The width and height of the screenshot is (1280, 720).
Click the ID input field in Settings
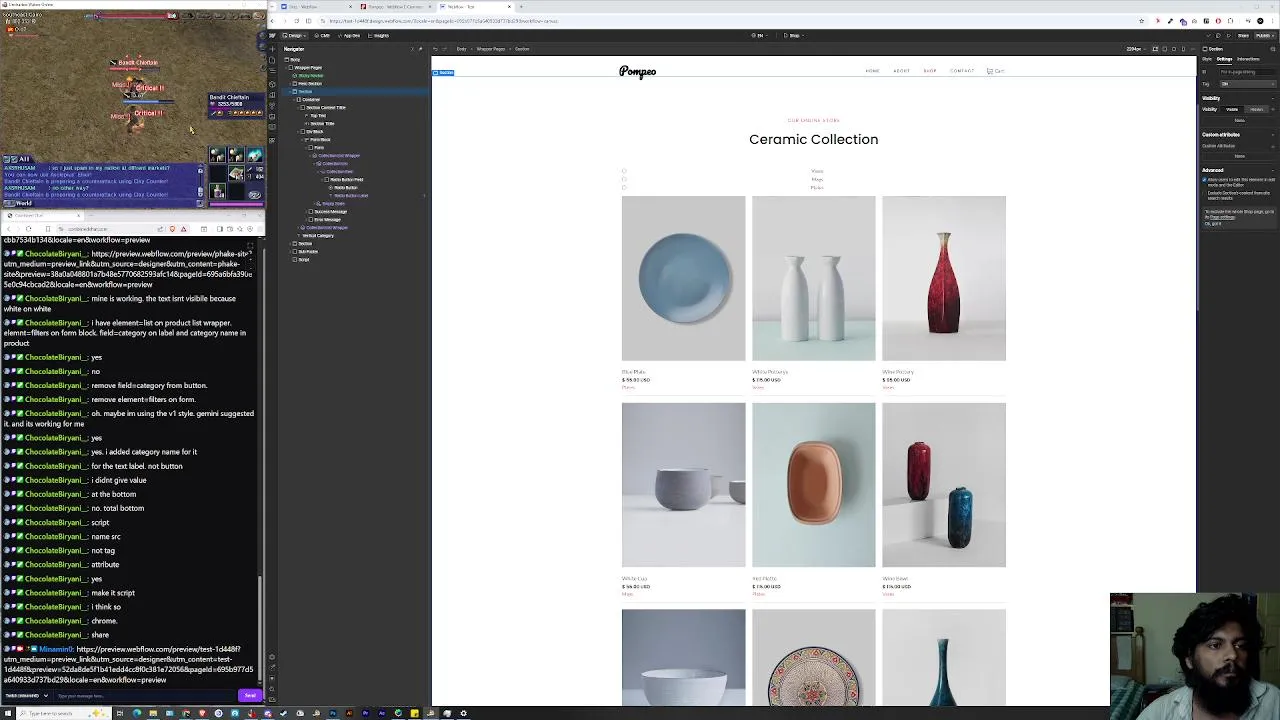point(1248,72)
